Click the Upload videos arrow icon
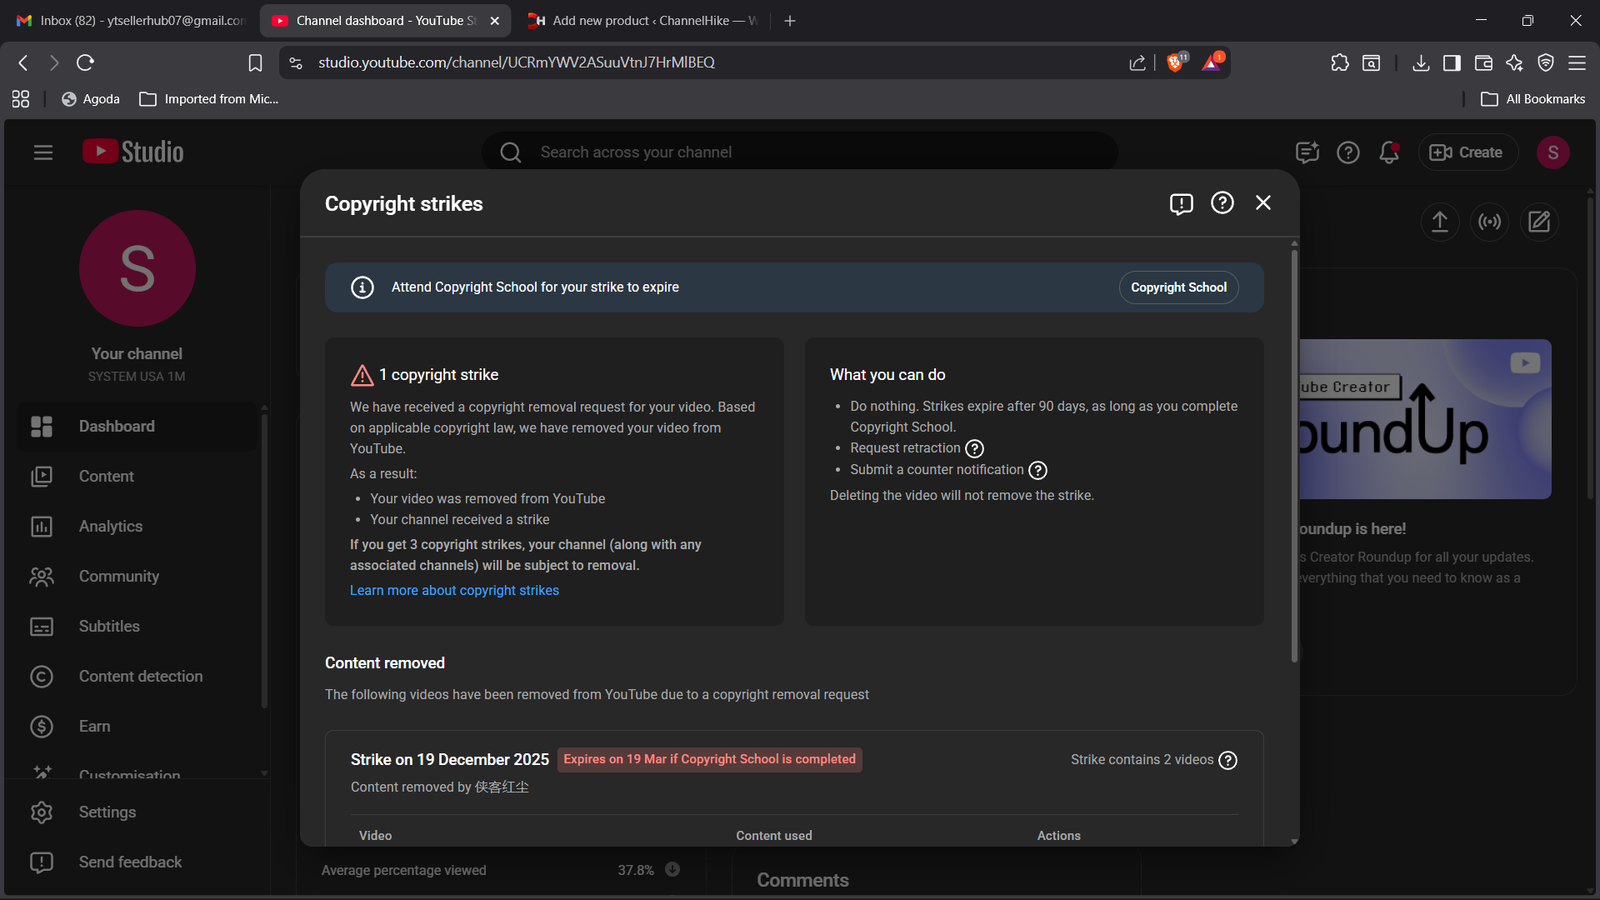Image resolution: width=1600 pixels, height=900 pixels. [x=1439, y=222]
